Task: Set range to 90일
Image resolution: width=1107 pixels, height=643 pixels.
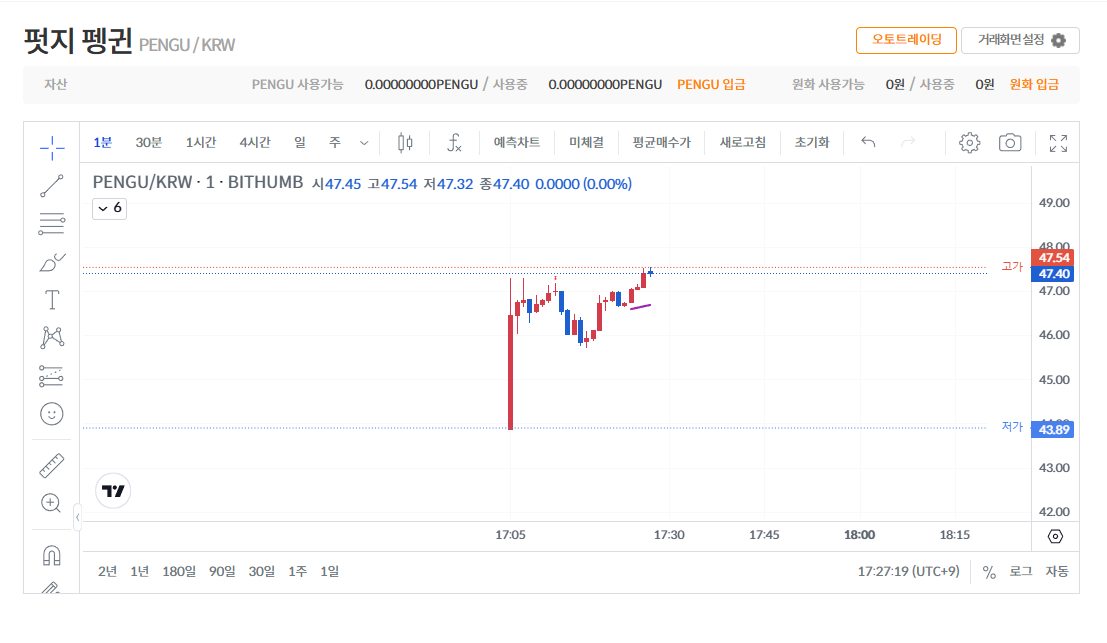Action: tap(222, 572)
